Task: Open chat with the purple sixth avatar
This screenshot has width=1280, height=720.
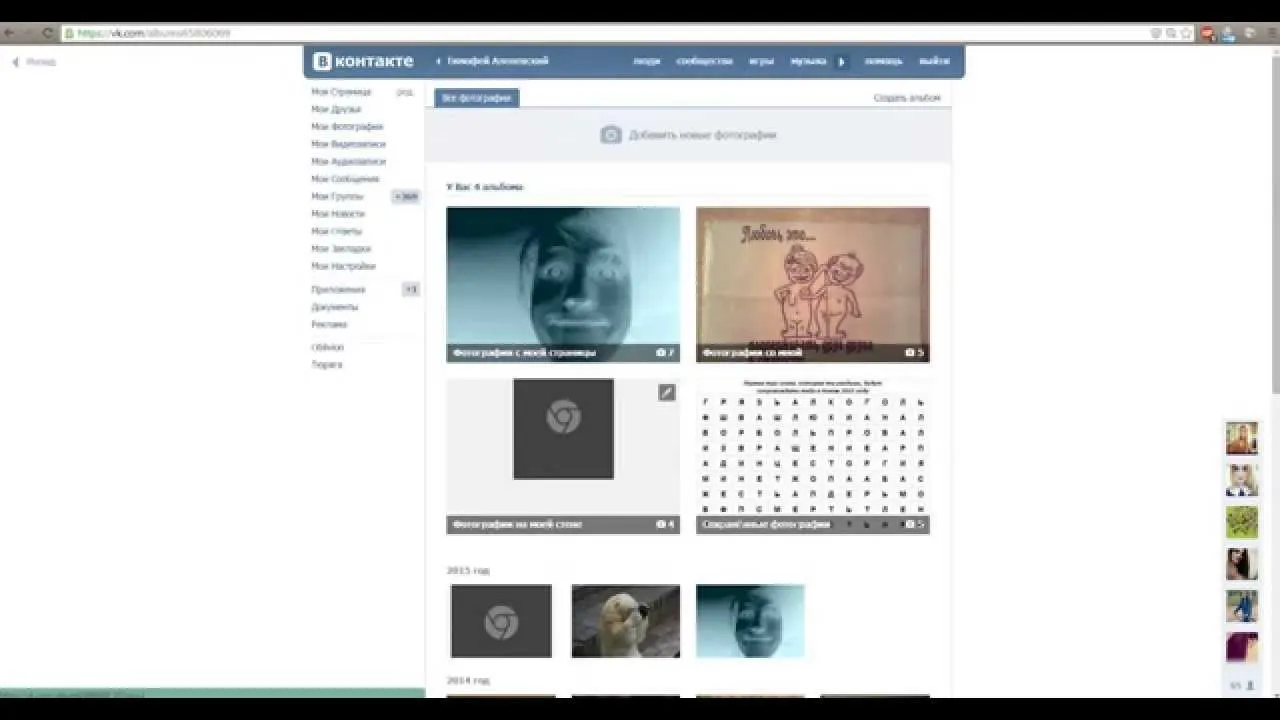Action: 1242,647
